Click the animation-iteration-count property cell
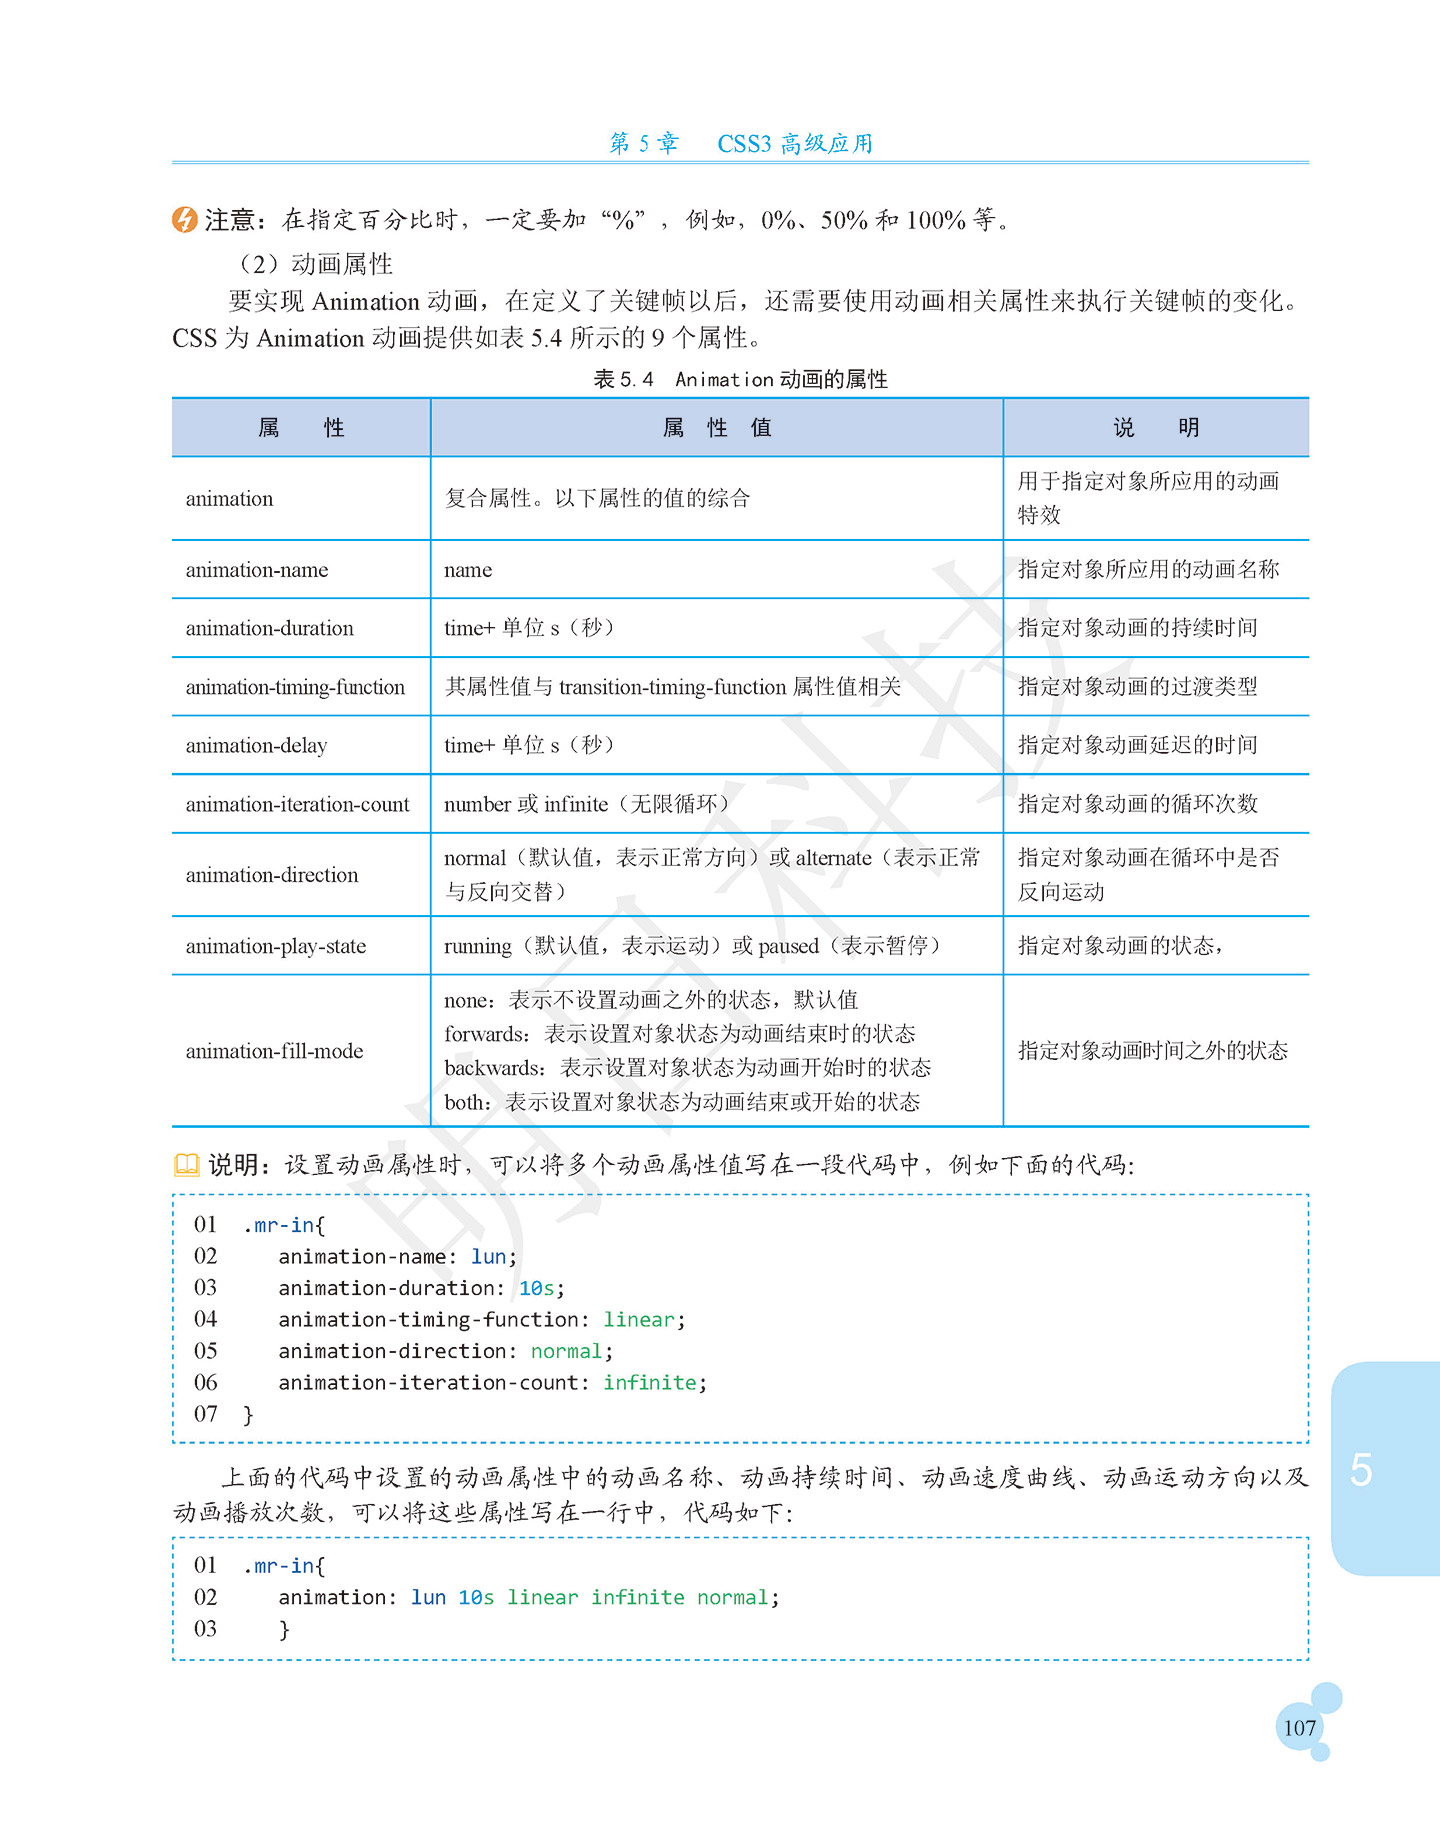Screen dimensions: 1440x1833 click(x=301, y=804)
